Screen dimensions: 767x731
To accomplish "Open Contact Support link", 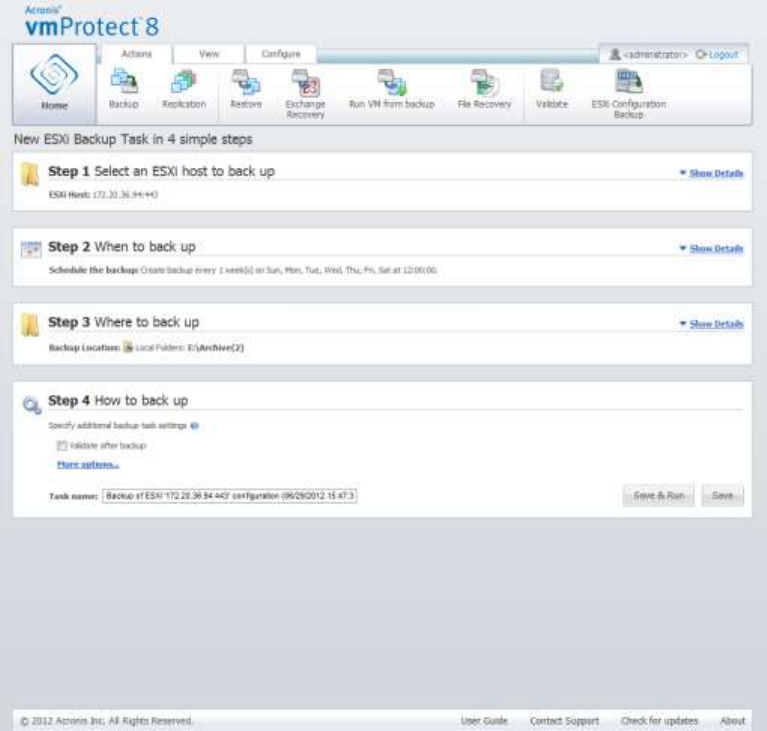I will click(x=564, y=721).
